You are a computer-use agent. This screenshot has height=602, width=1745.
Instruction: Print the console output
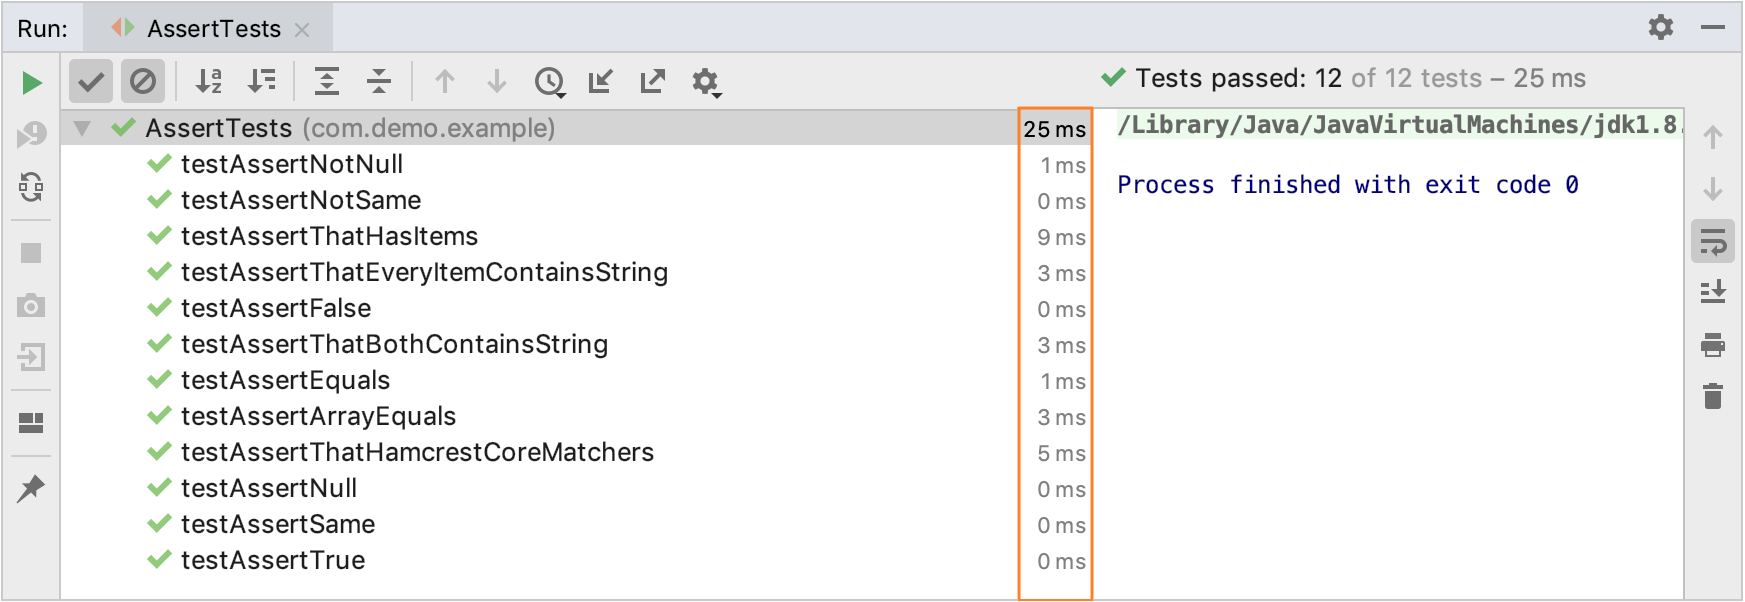point(1713,345)
